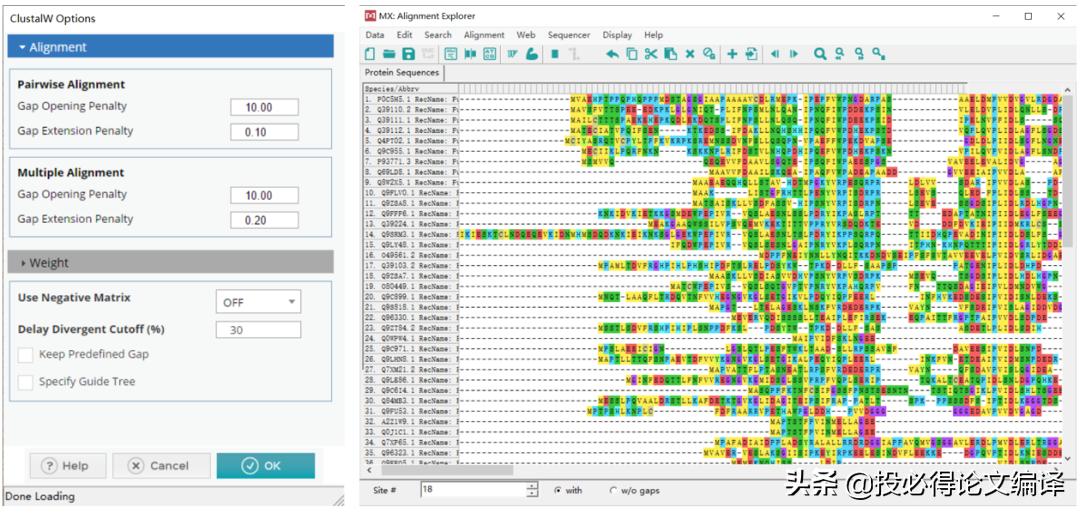Click the Site # input field
The image size is (1080, 513).
472,490
